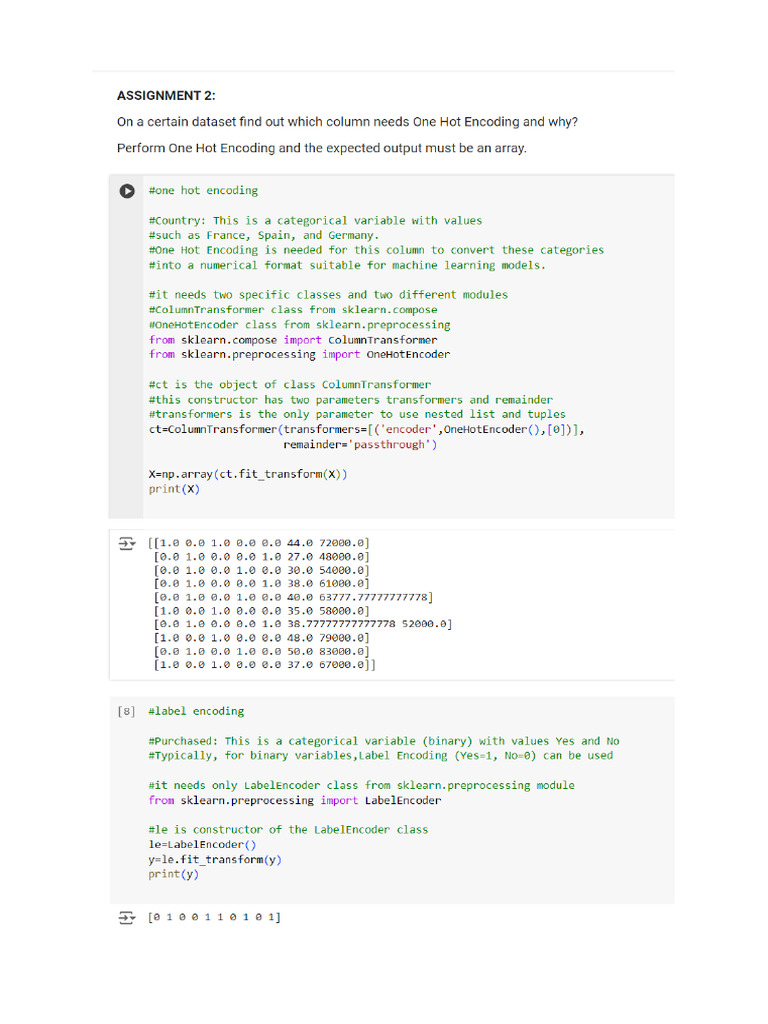Image resolution: width=768 pixels, height=1024 pixels.
Task: Place cursor on the ColumnTransformer import line
Action: [292, 340]
